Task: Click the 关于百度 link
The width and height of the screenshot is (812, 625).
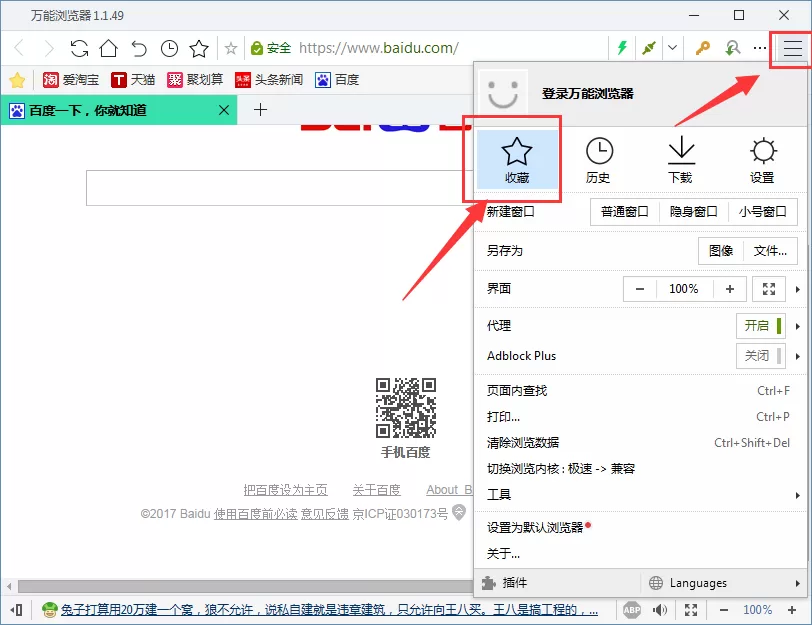Action: click(376, 490)
